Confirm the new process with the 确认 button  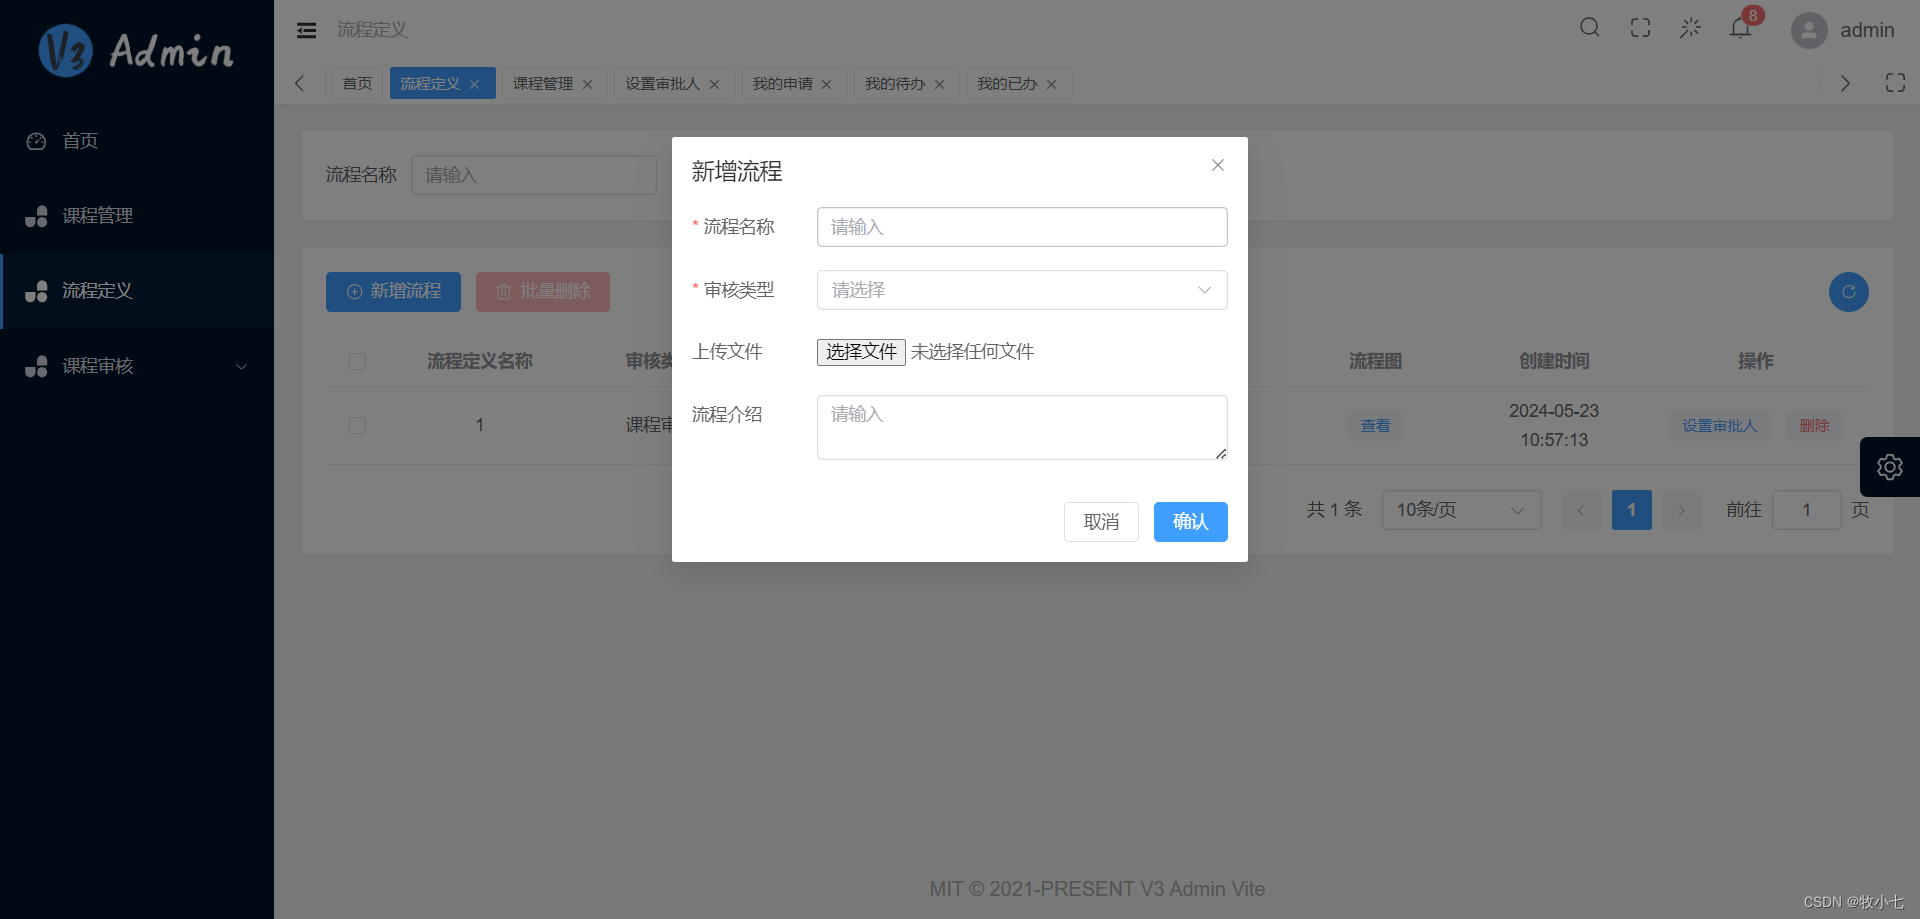pos(1190,521)
